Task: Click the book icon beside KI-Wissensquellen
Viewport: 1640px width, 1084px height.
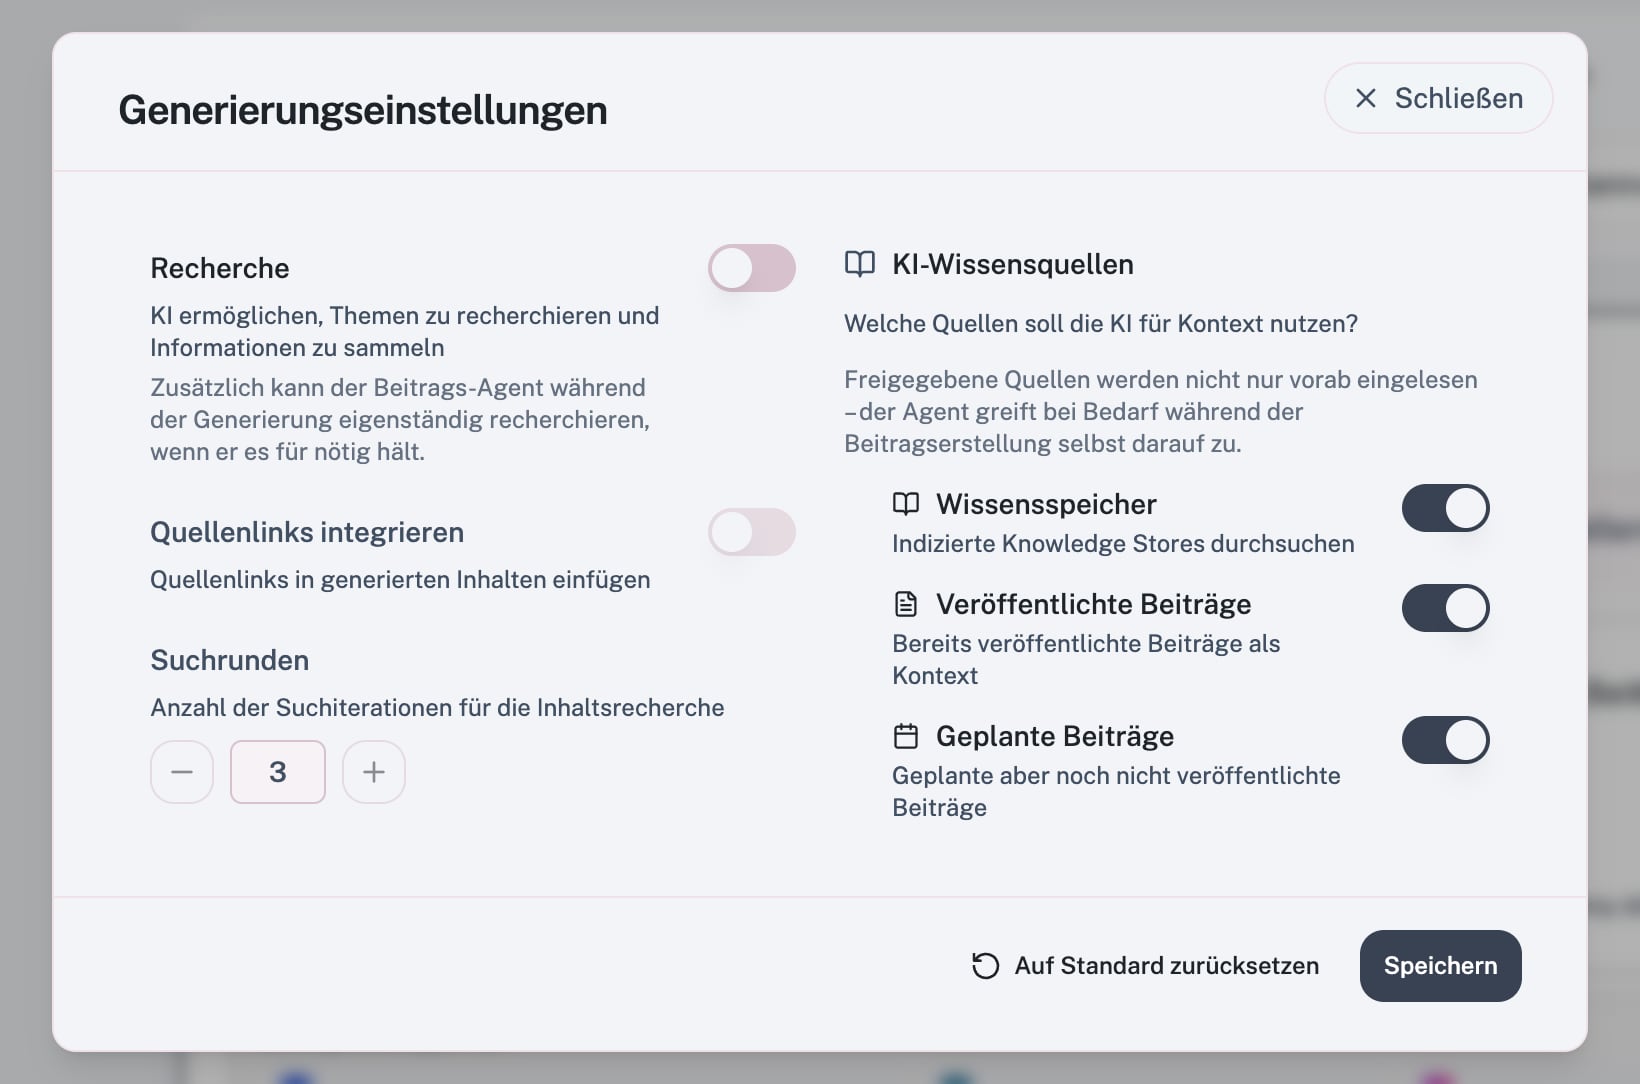Action: pos(860,264)
